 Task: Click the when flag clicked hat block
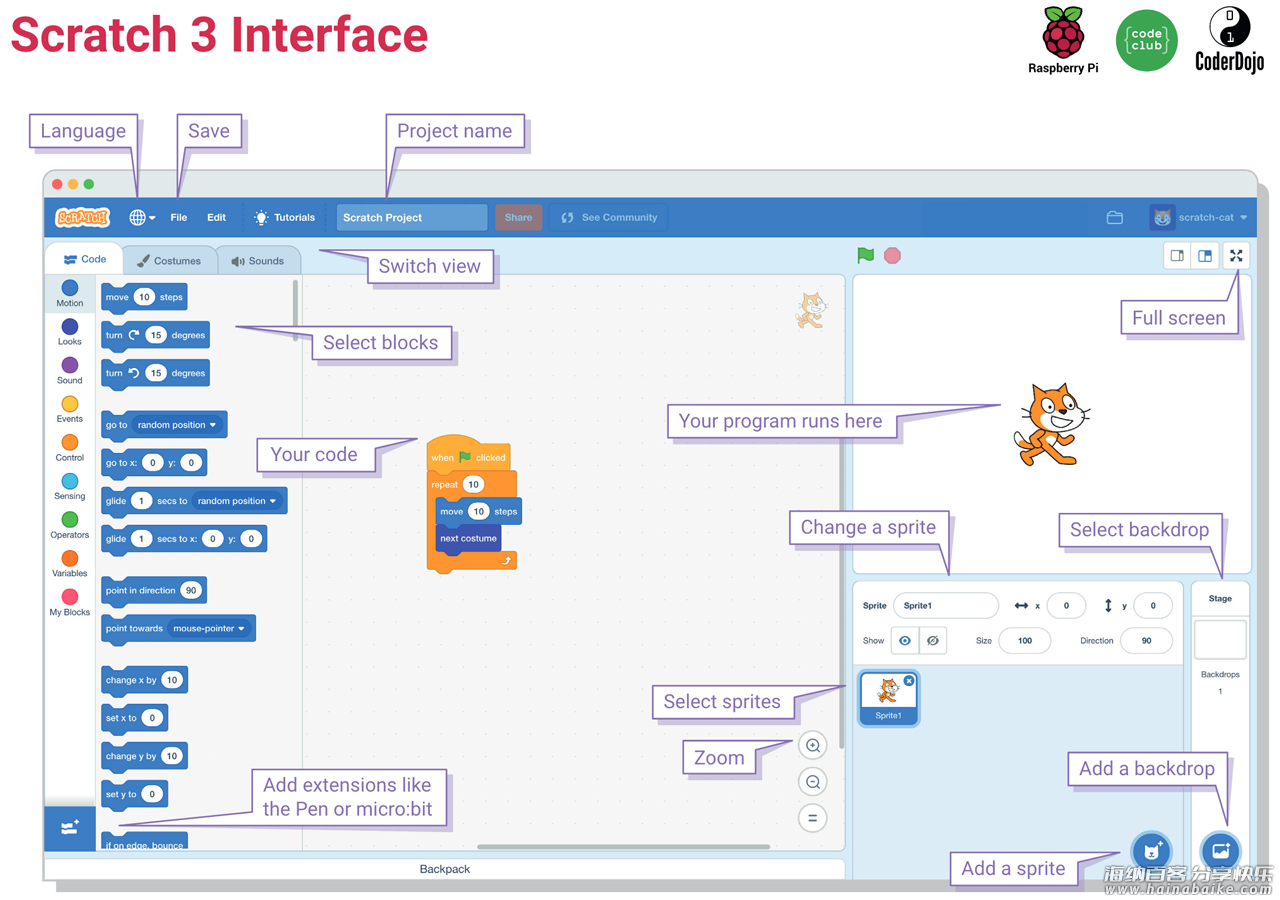point(468,454)
